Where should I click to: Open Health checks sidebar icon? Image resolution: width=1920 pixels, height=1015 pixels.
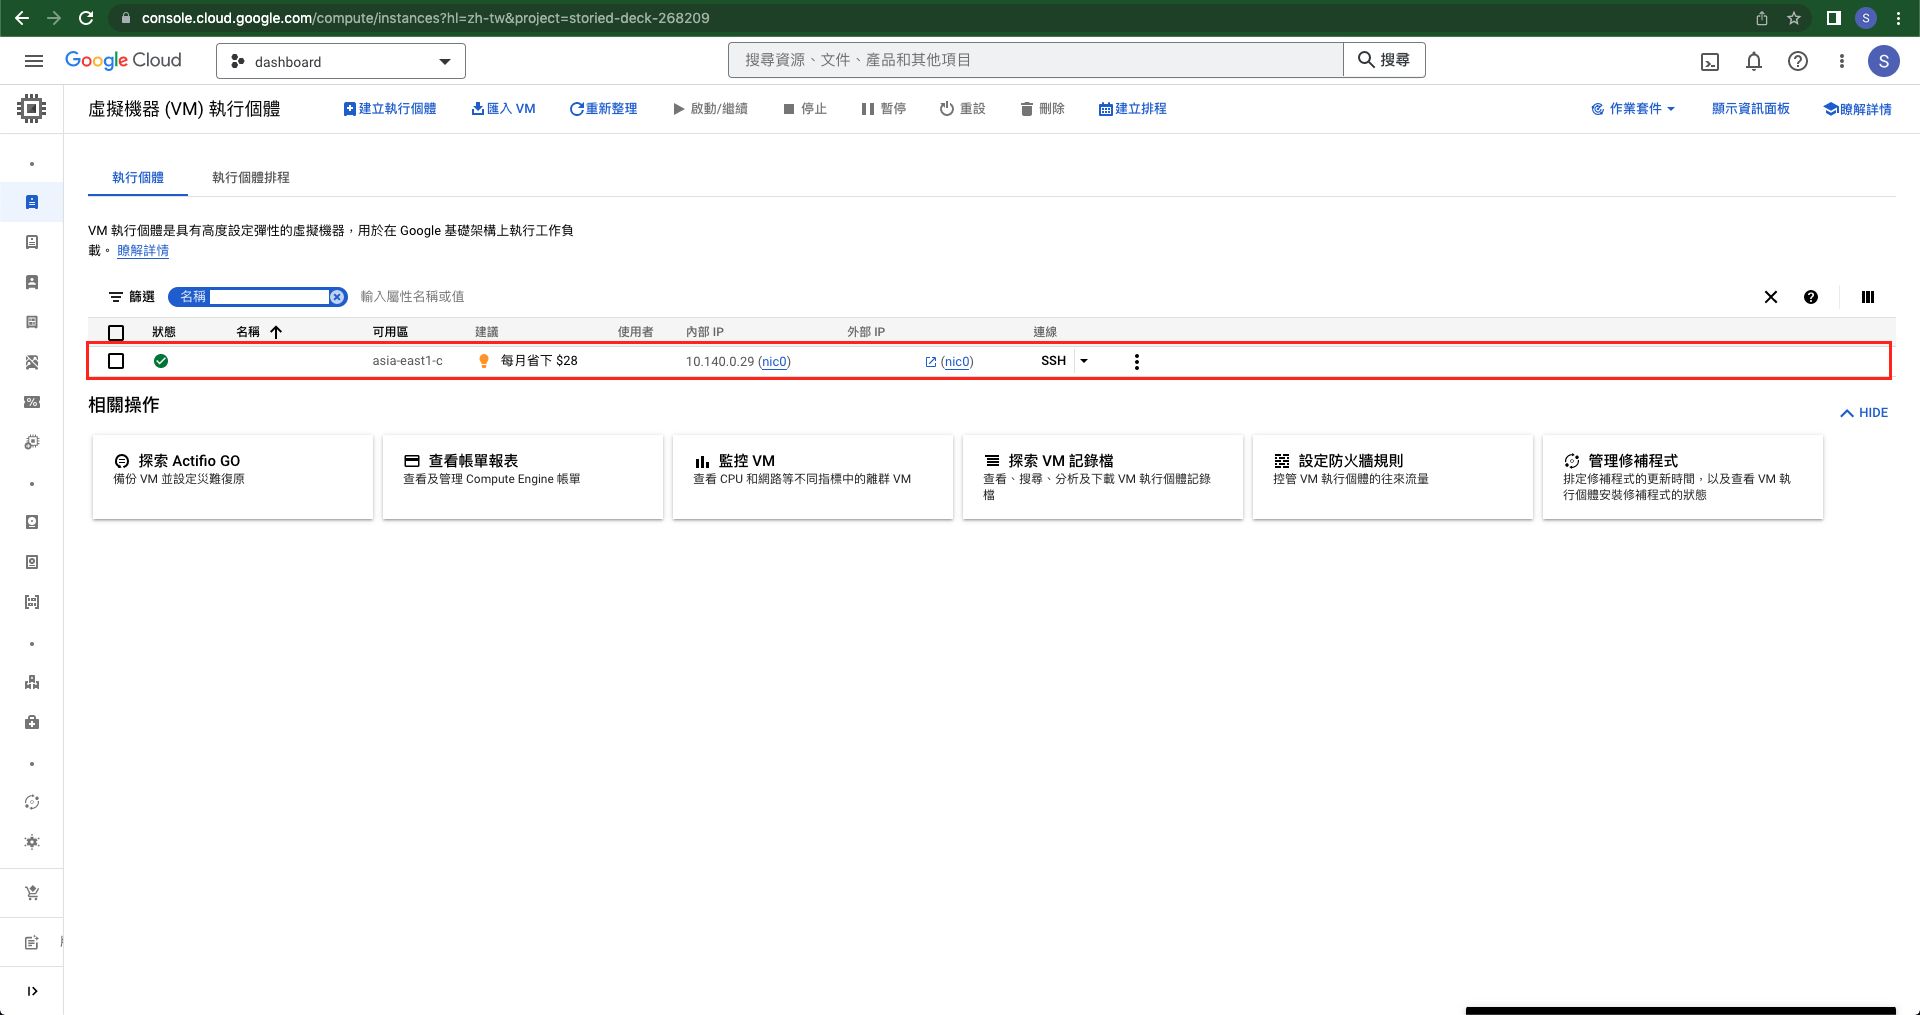click(x=32, y=722)
